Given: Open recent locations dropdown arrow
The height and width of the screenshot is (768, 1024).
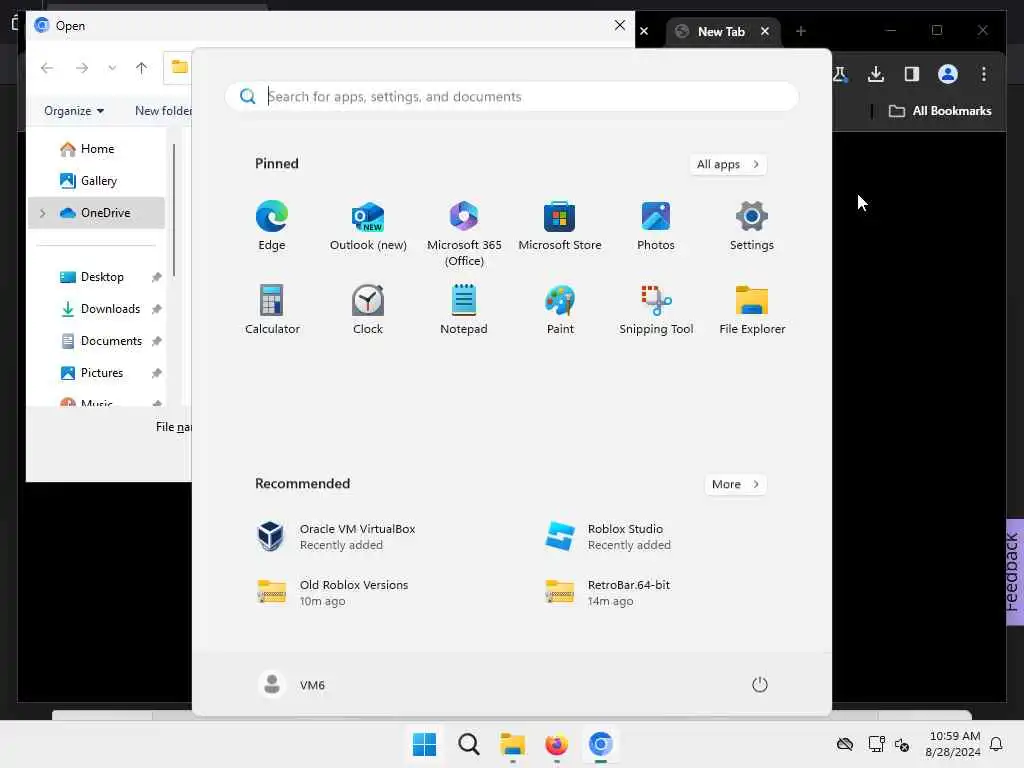Looking at the screenshot, I should [112, 68].
